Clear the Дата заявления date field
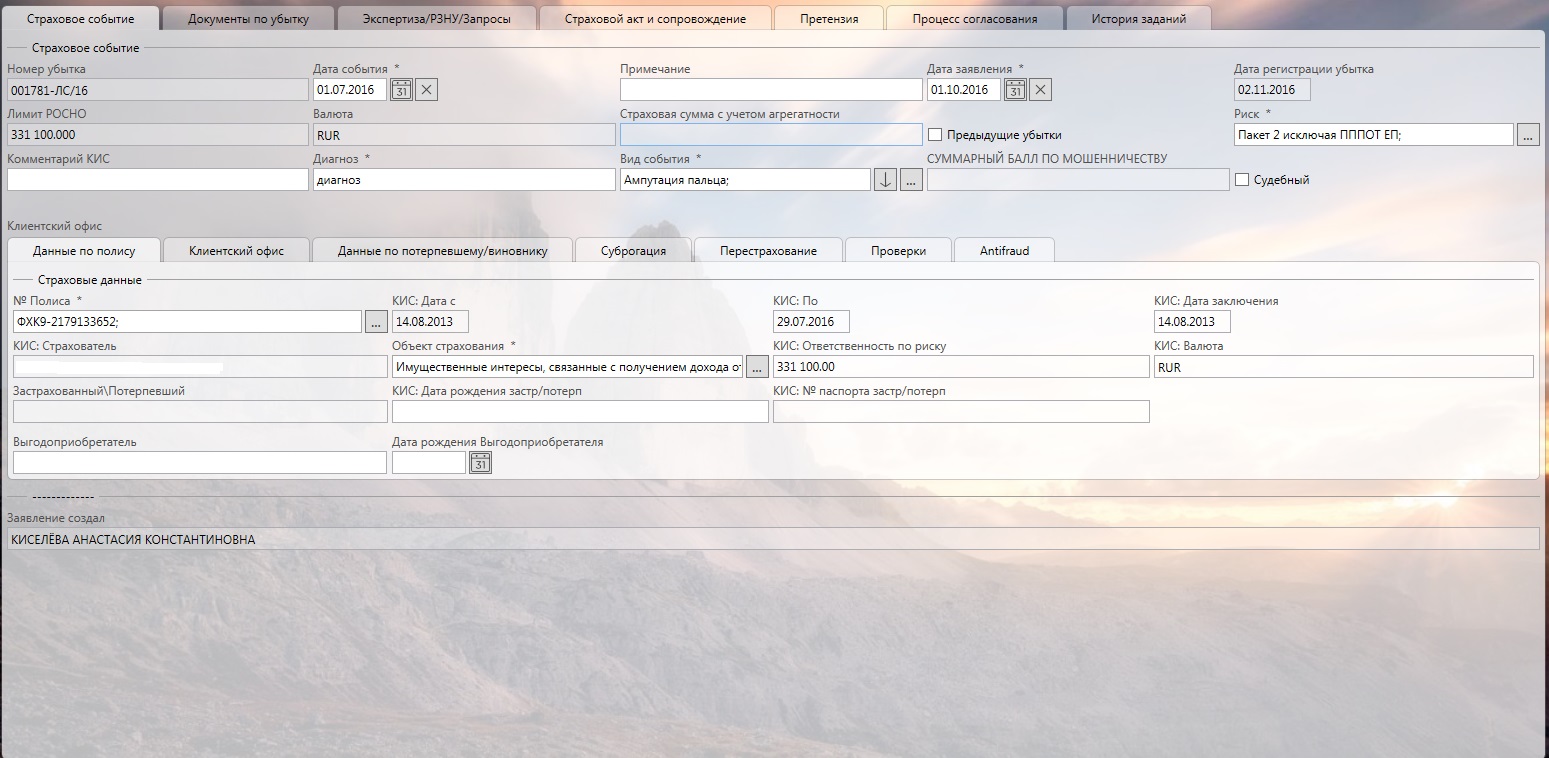 click(1040, 90)
